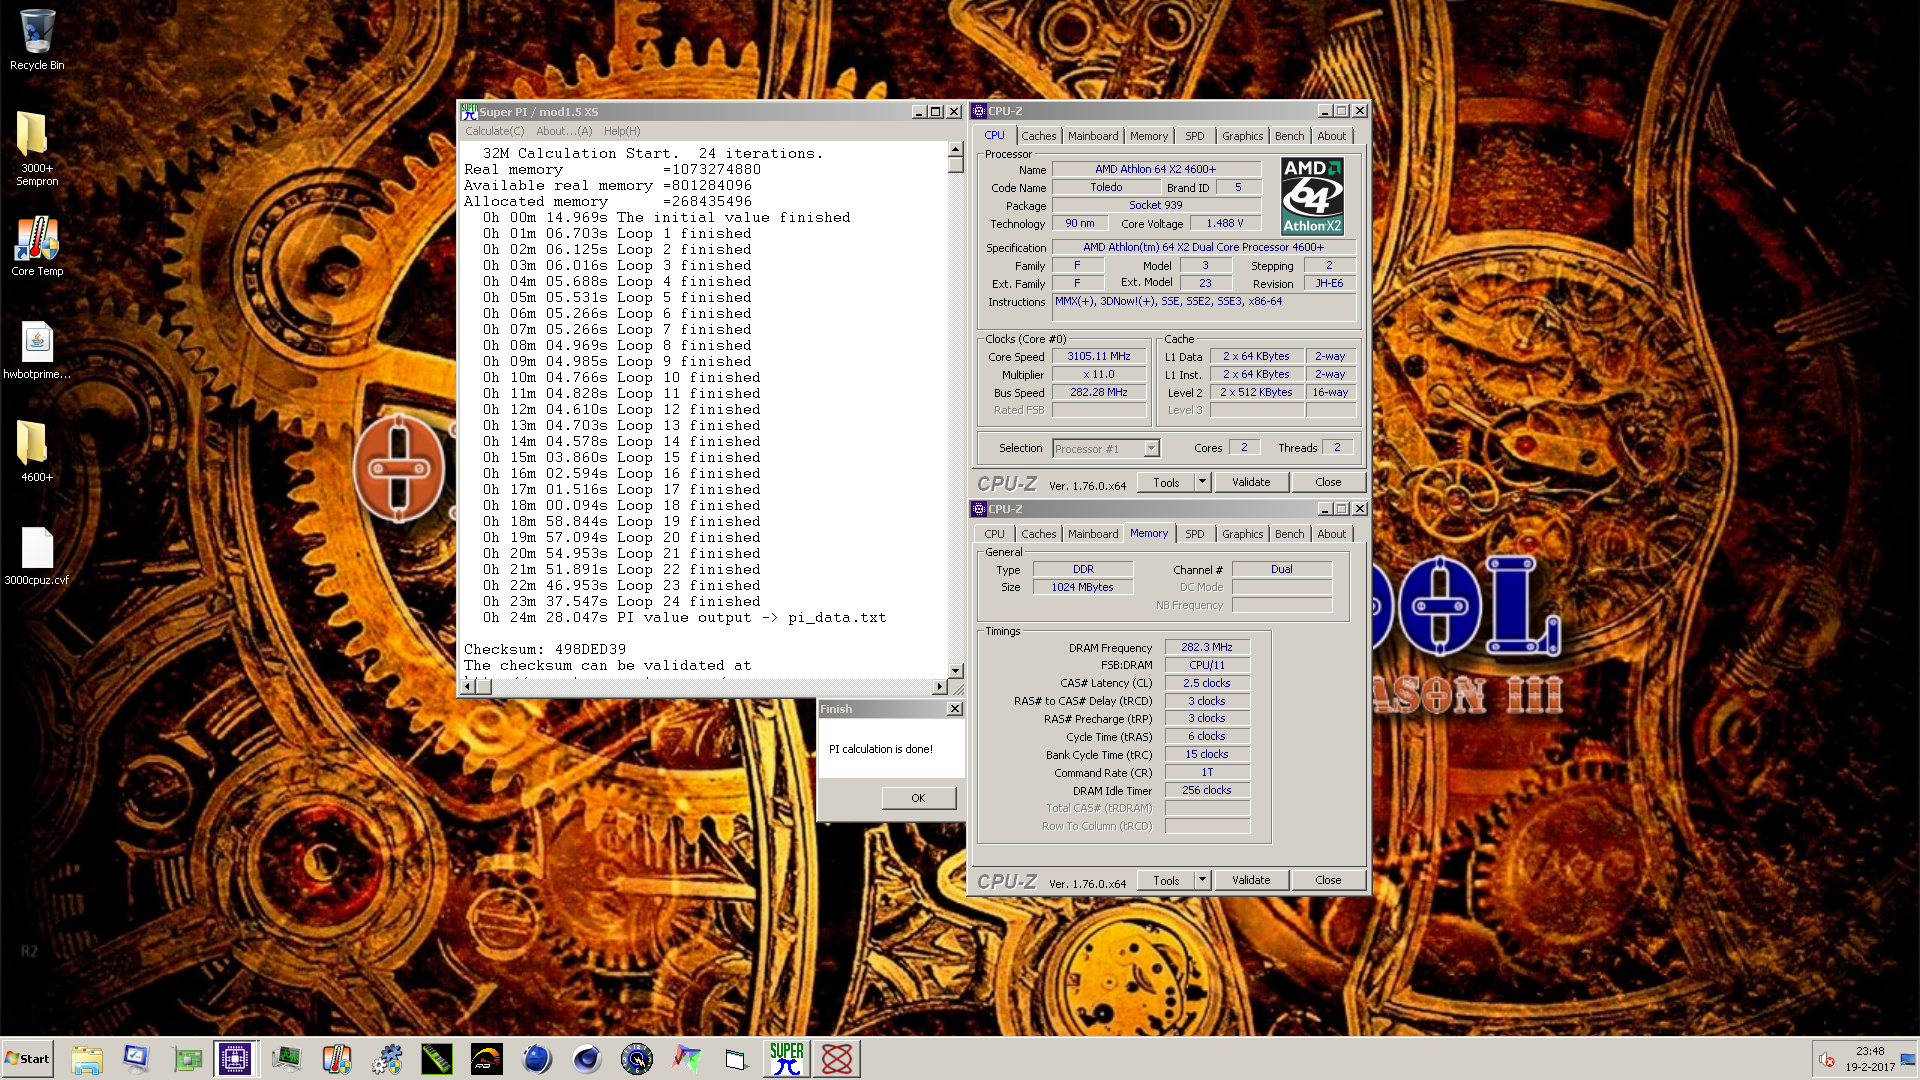The image size is (1920, 1080).
Task: Switch to Mainboard tab in upper CPU-Z
Action: pos(1093,136)
